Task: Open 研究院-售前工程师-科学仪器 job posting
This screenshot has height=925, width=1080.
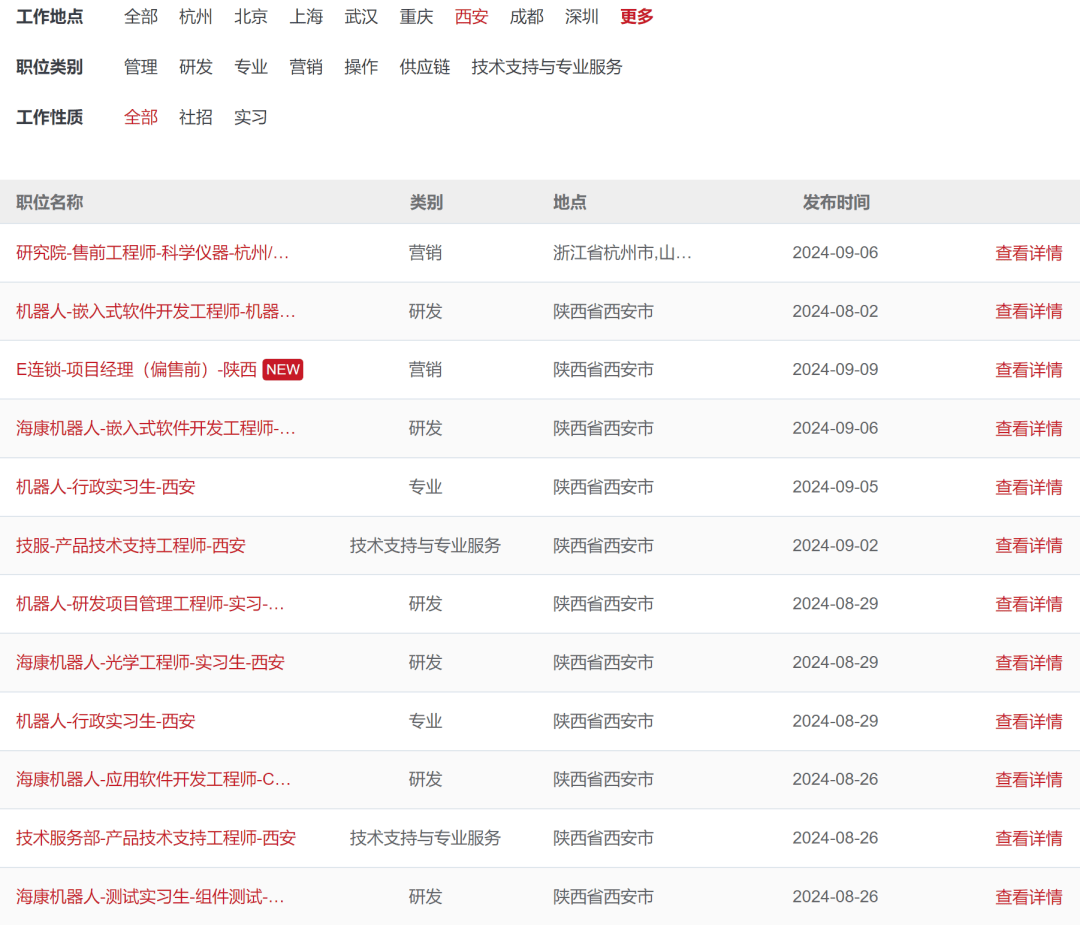Action: tap(152, 253)
